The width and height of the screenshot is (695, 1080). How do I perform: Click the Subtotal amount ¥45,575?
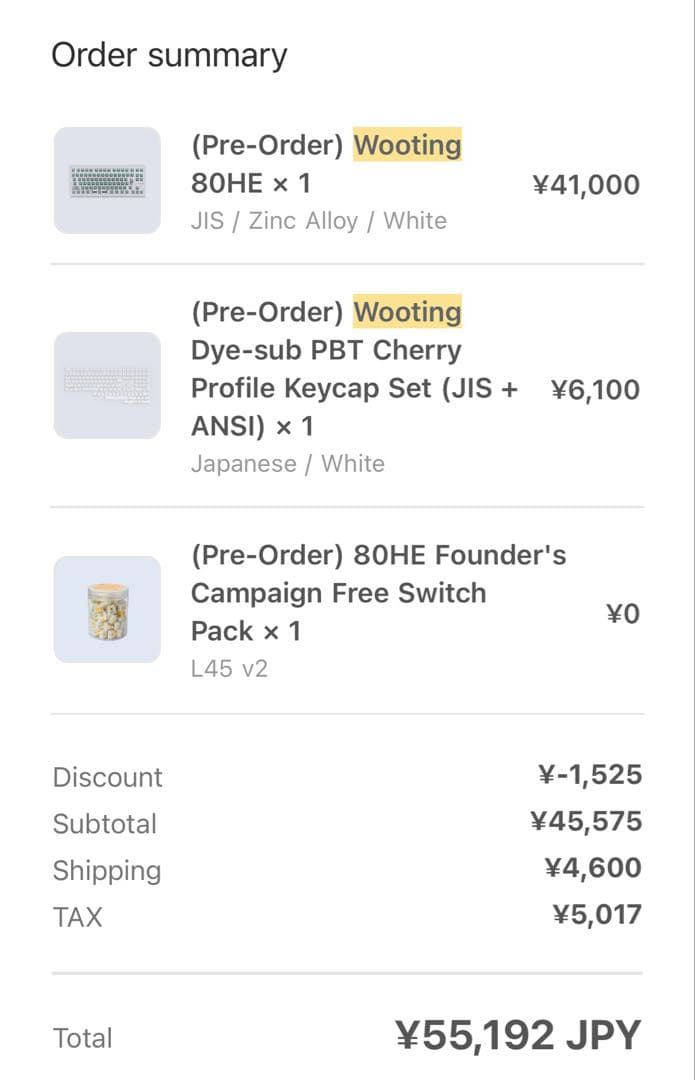[585, 822]
